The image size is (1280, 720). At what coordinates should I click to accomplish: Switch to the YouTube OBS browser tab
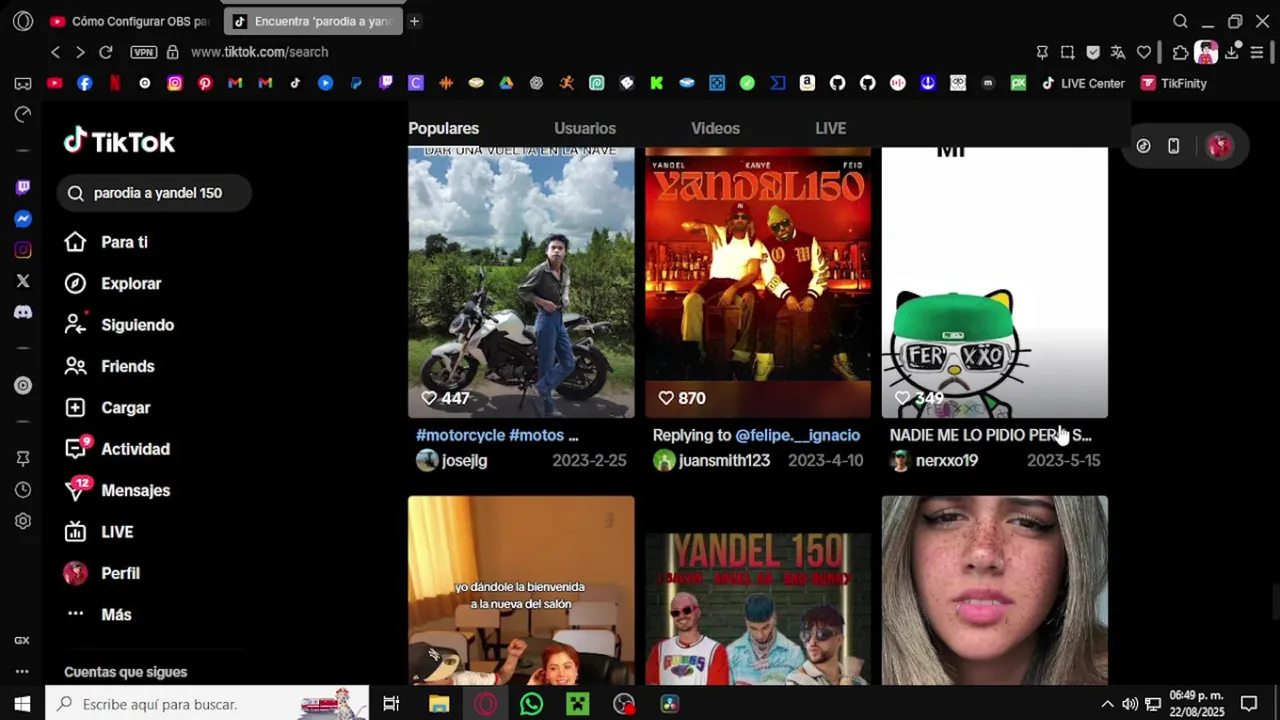pyautogui.click(x=130, y=21)
